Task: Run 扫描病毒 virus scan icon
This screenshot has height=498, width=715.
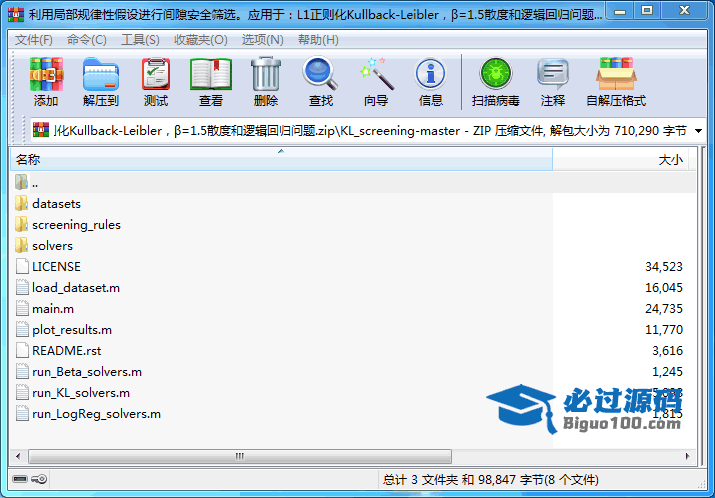Action: [x=495, y=75]
